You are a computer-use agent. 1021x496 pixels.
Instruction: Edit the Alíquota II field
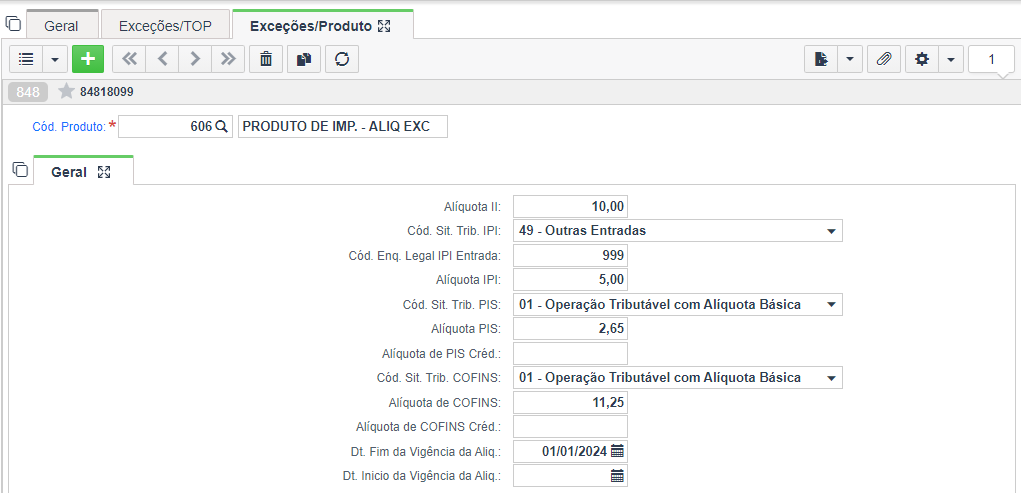click(x=570, y=207)
